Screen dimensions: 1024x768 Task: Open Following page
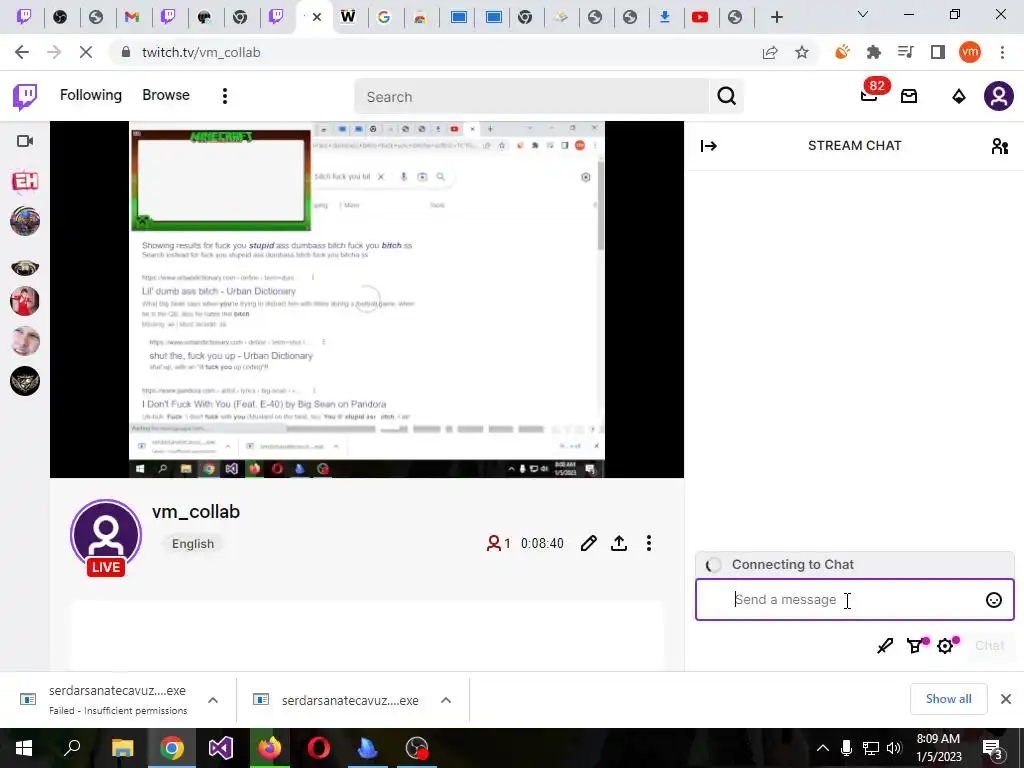(x=91, y=95)
